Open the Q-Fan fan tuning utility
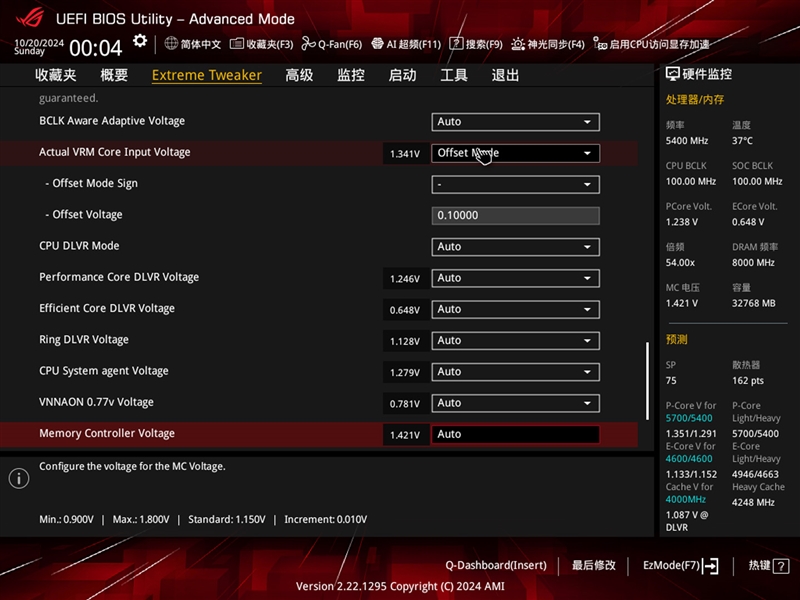The image size is (800, 600). [336, 43]
